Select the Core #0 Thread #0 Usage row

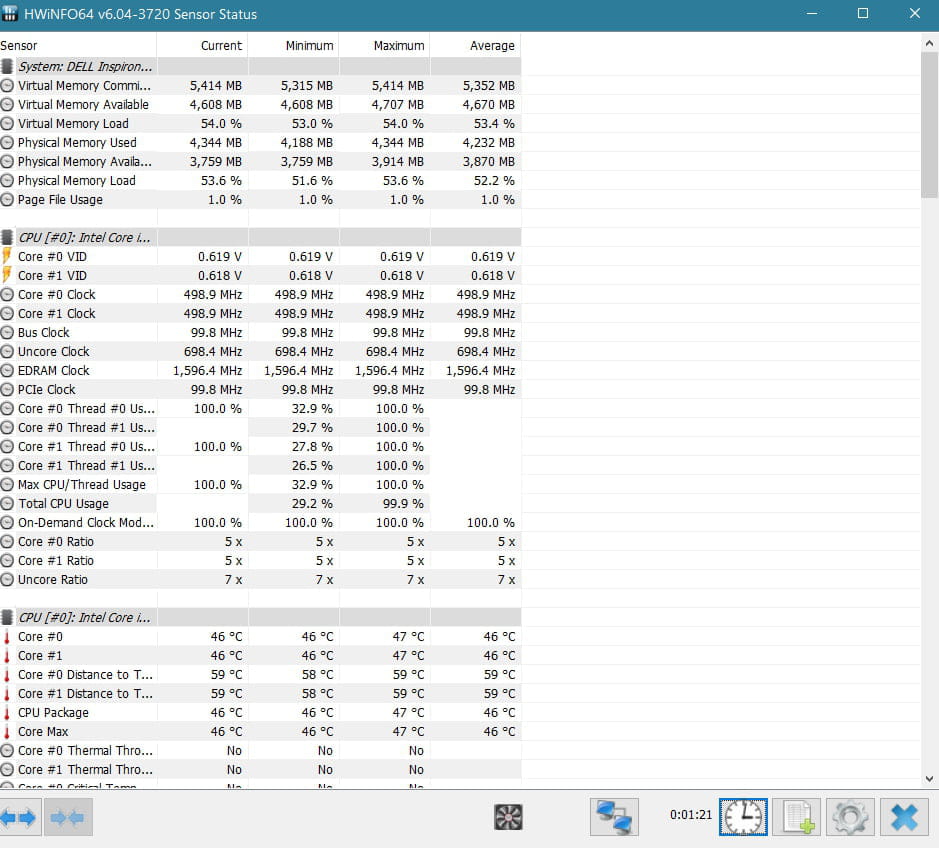click(x=261, y=408)
